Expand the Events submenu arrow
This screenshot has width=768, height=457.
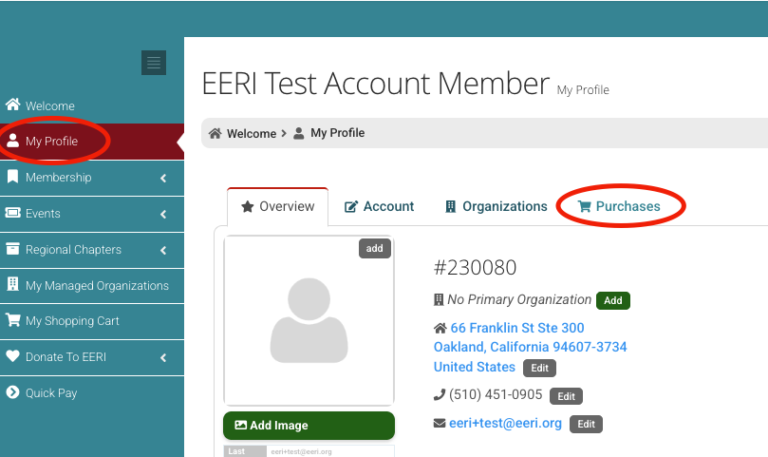point(163,214)
